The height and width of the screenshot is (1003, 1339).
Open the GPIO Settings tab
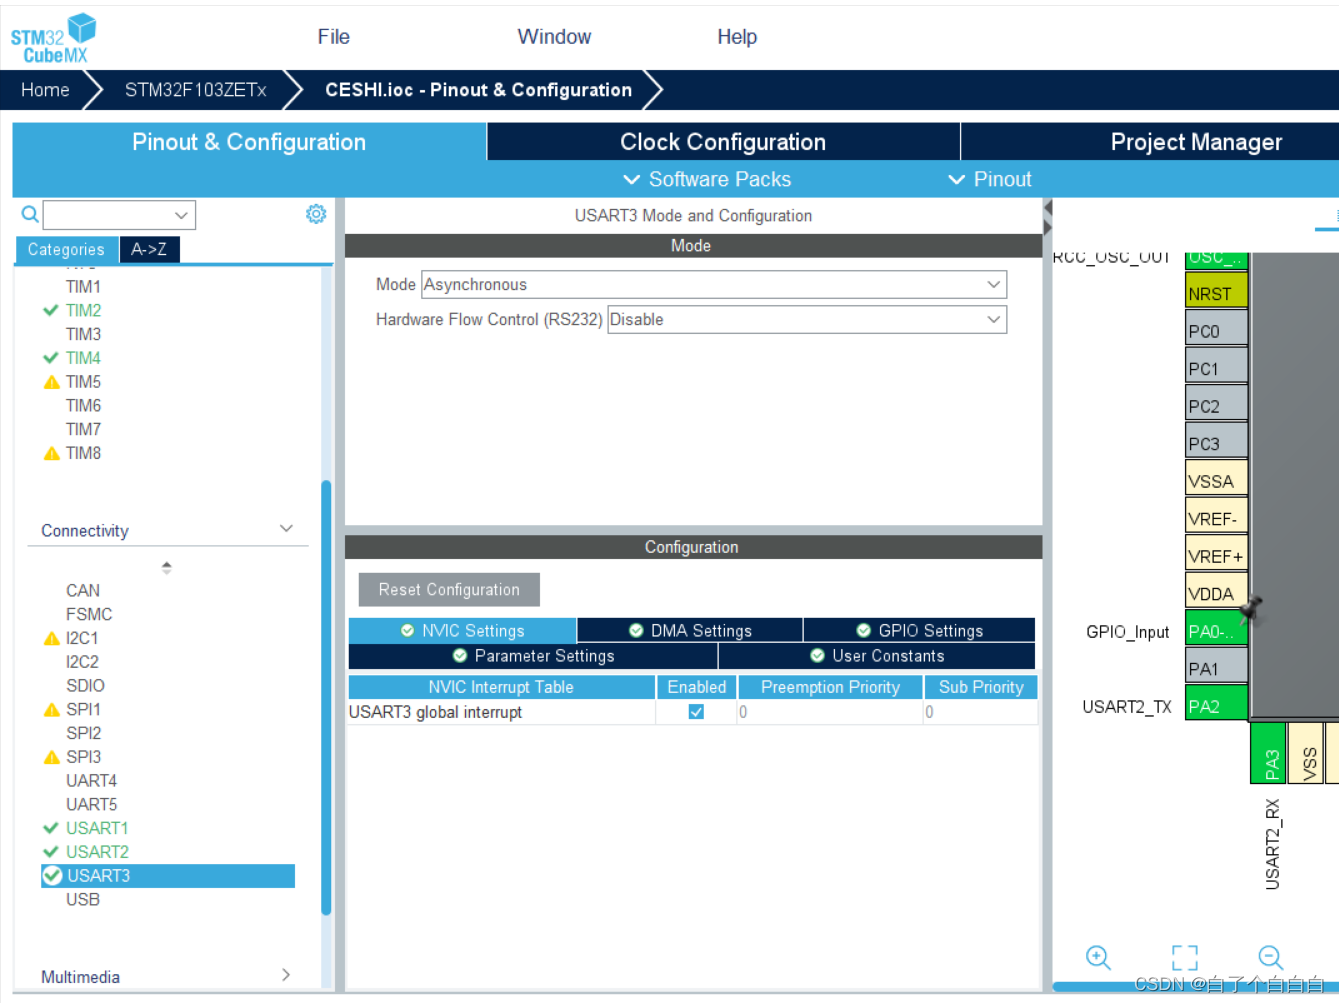pyautogui.click(x=919, y=630)
